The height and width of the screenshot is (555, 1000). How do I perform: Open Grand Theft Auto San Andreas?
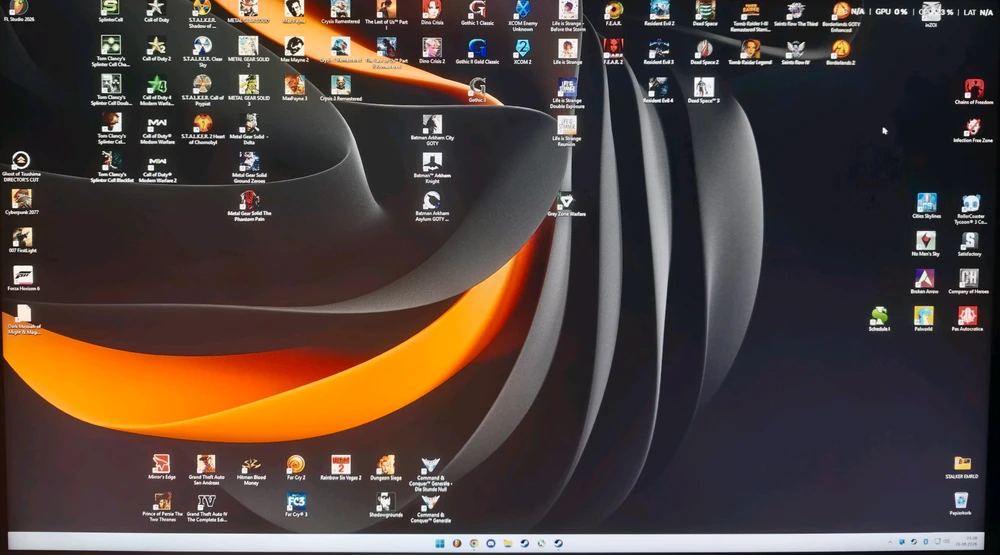[206, 469]
